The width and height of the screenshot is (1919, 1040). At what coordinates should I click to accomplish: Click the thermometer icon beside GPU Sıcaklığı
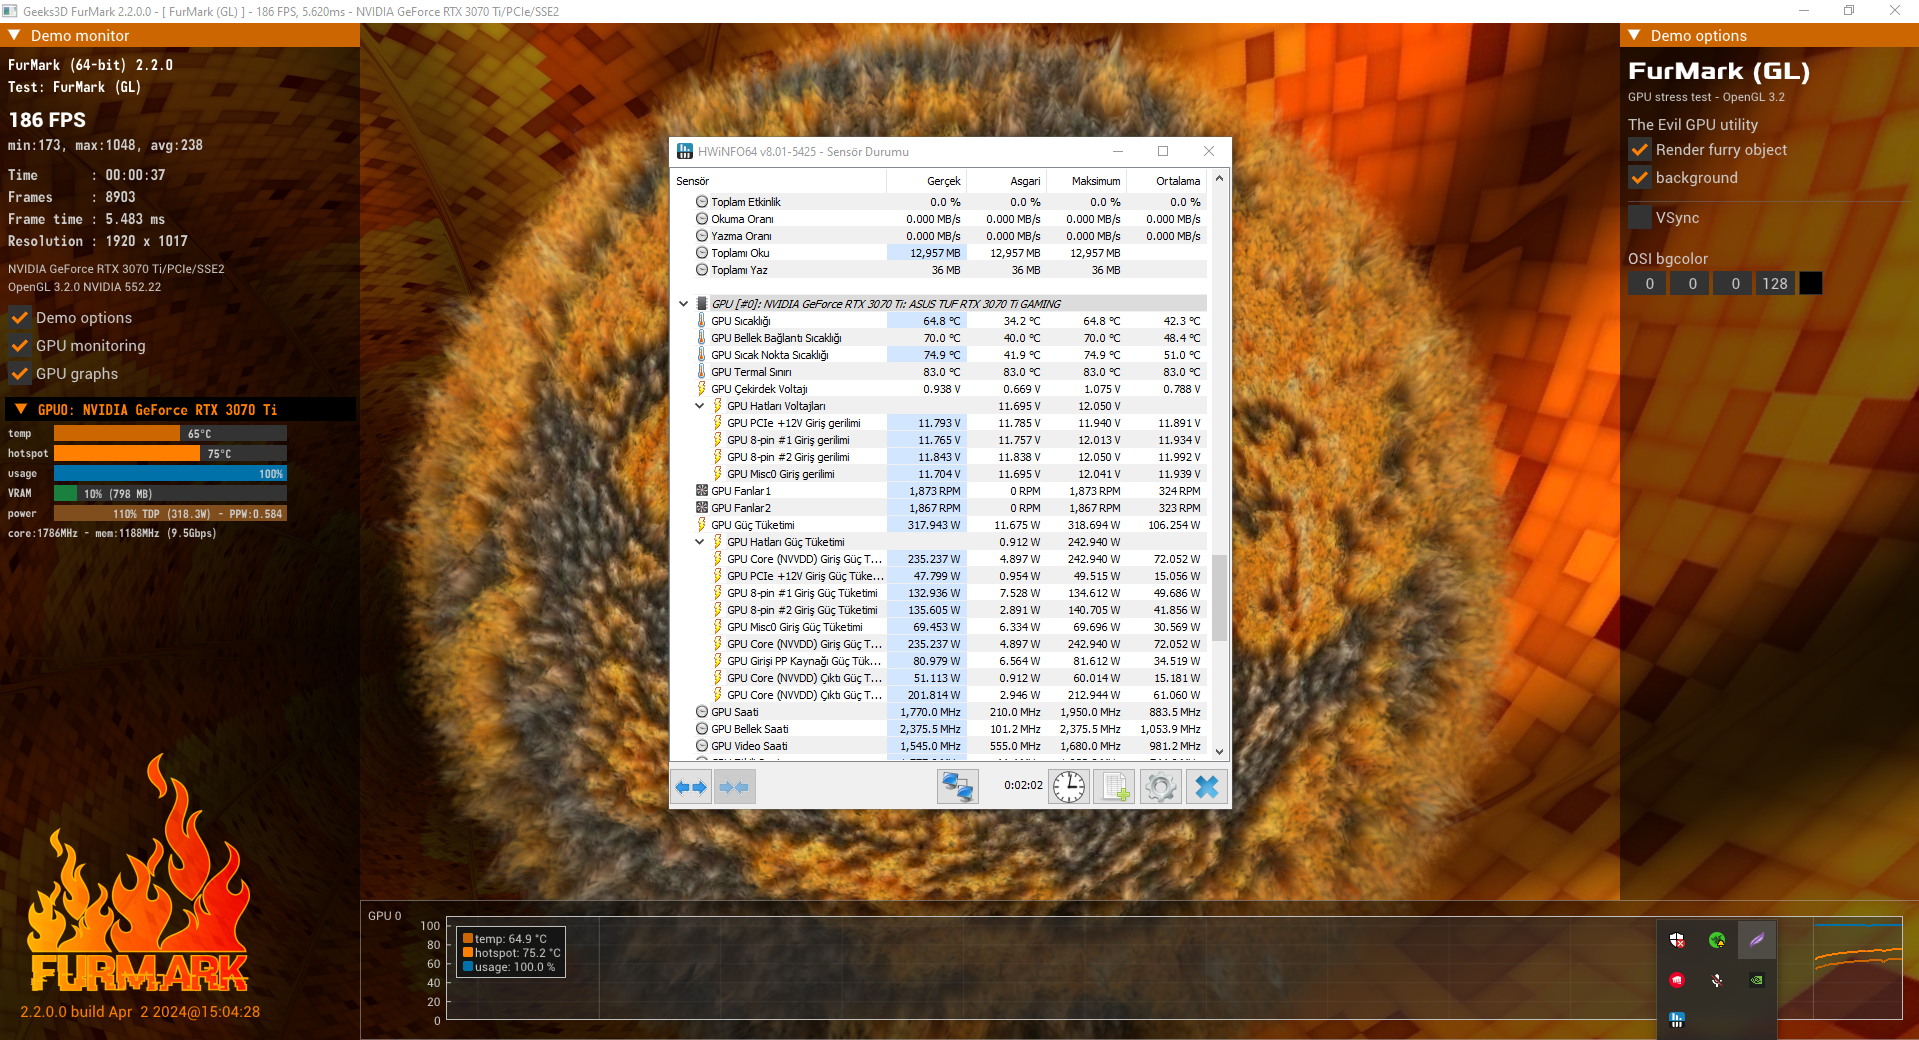click(701, 321)
